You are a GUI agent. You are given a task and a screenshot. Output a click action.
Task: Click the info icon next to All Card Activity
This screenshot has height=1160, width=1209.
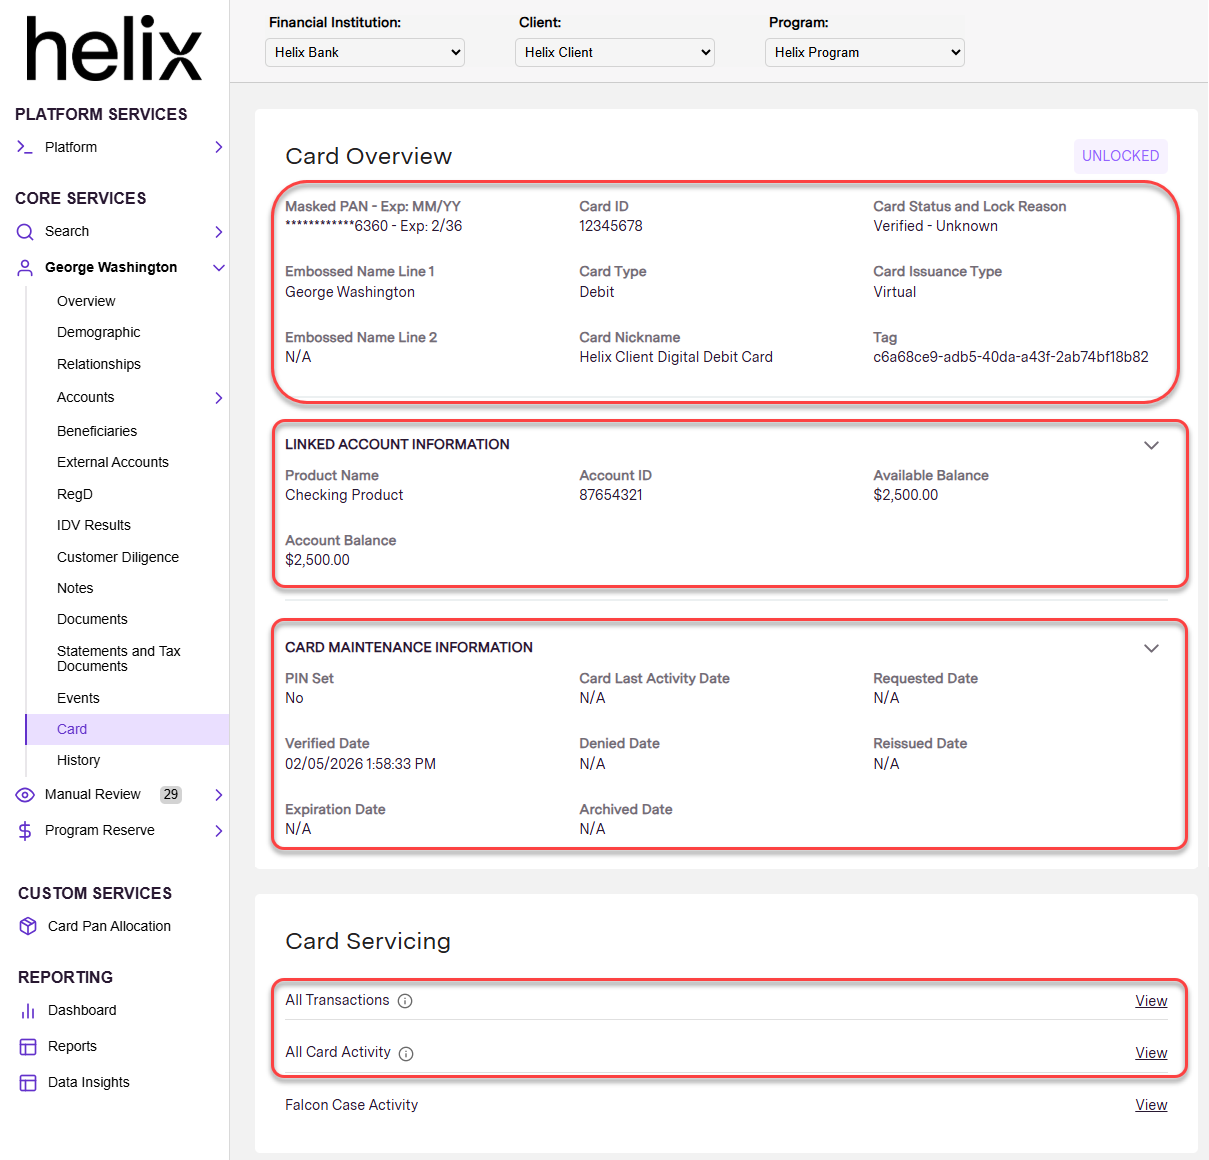[x=406, y=1053]
